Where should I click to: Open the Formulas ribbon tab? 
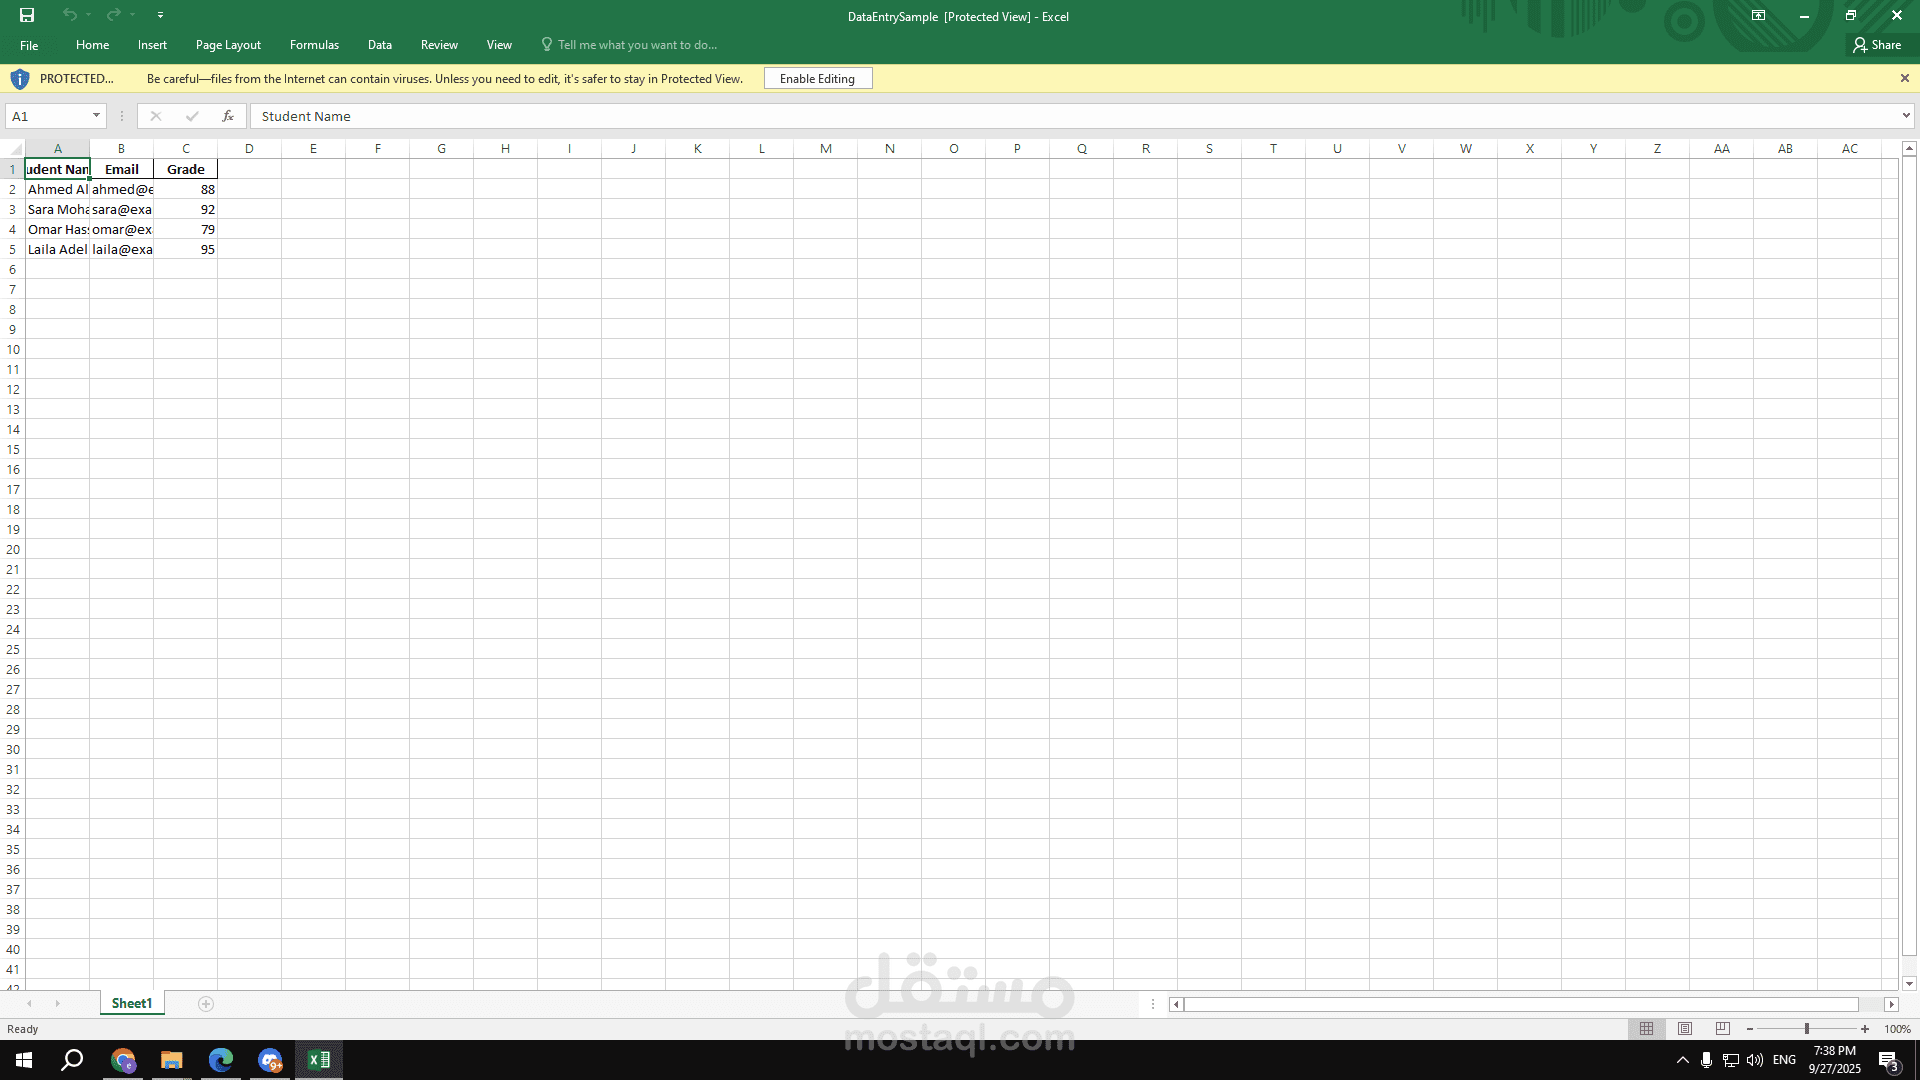[314, 45]
